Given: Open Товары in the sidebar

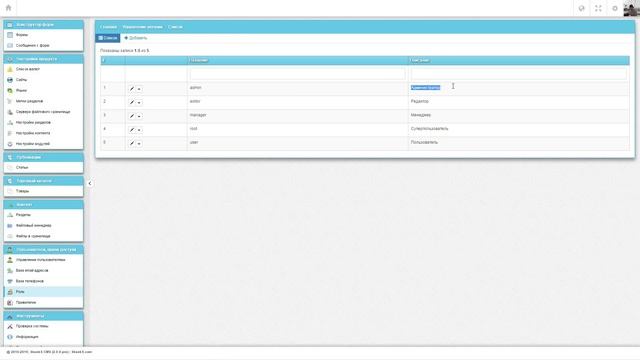Looking at the screenshot, I should pos(43,191).
